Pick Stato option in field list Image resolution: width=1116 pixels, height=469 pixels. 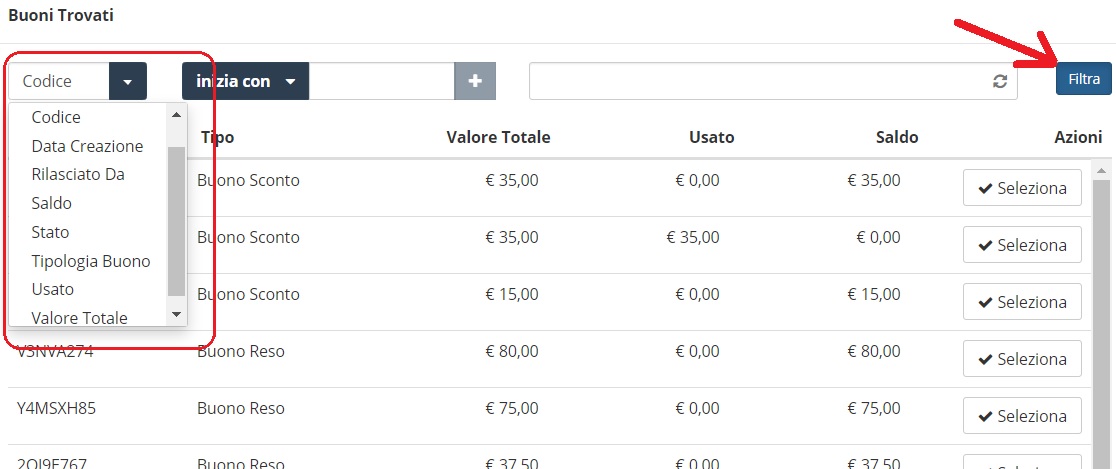(x=50, y=232)
